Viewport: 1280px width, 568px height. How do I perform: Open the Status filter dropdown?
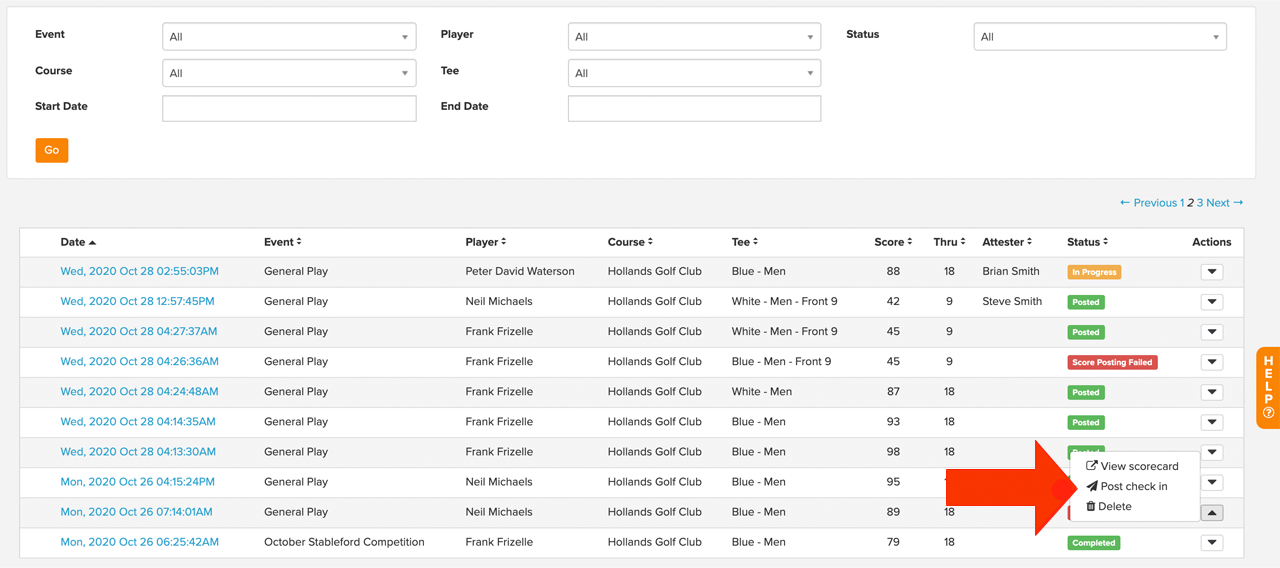1100,36
